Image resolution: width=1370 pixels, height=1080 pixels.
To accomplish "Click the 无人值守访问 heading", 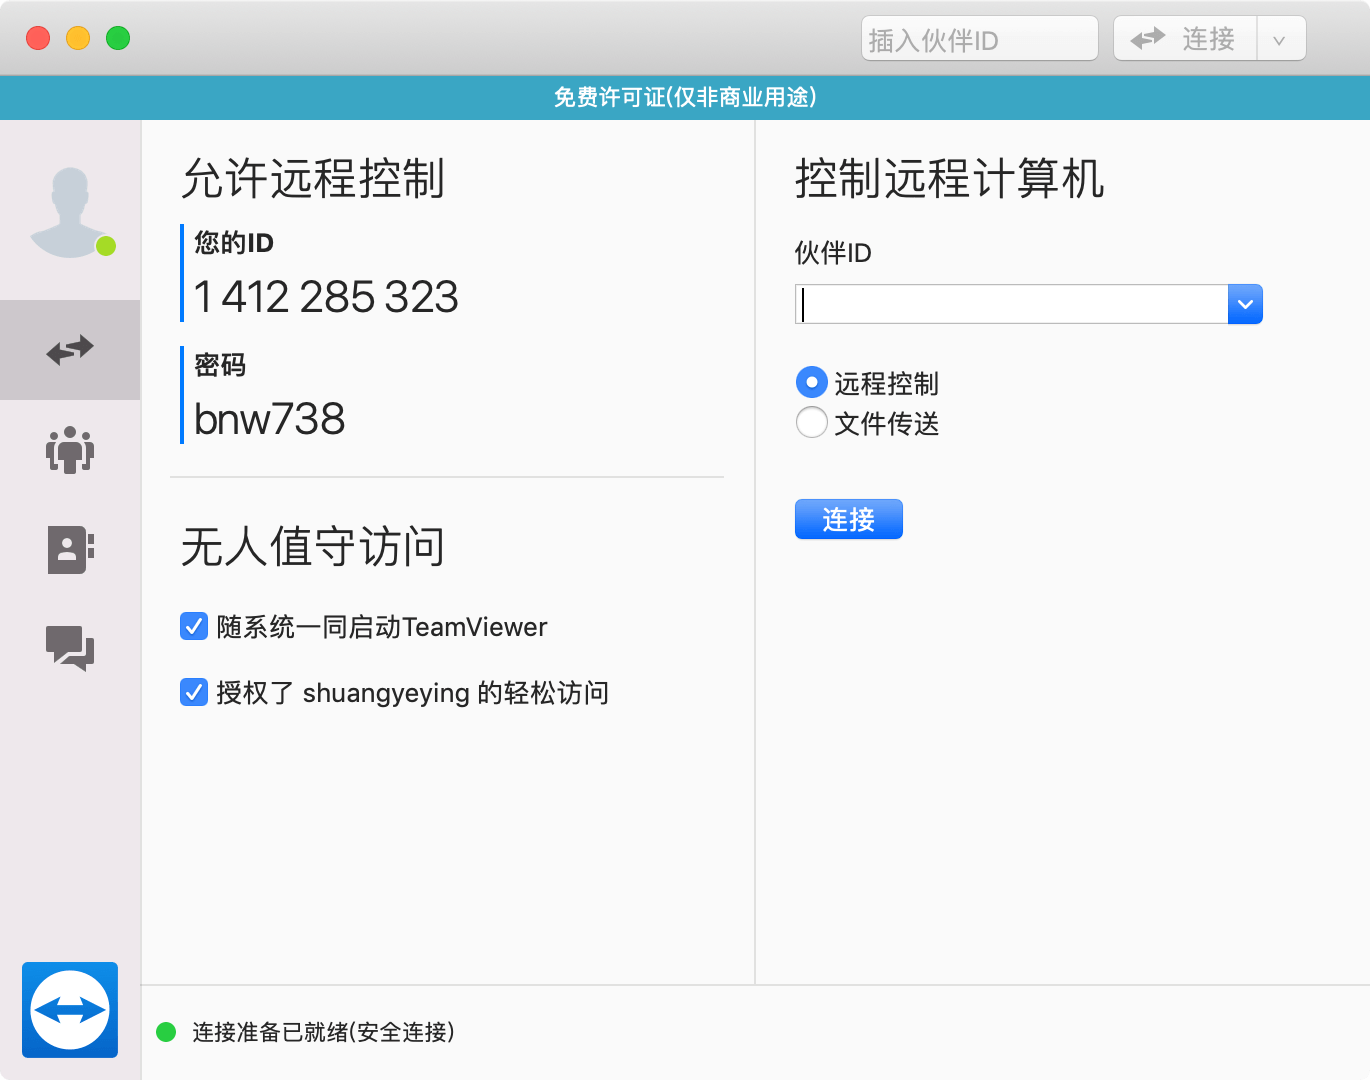I will pyautogui.click(x=313, y=547).
